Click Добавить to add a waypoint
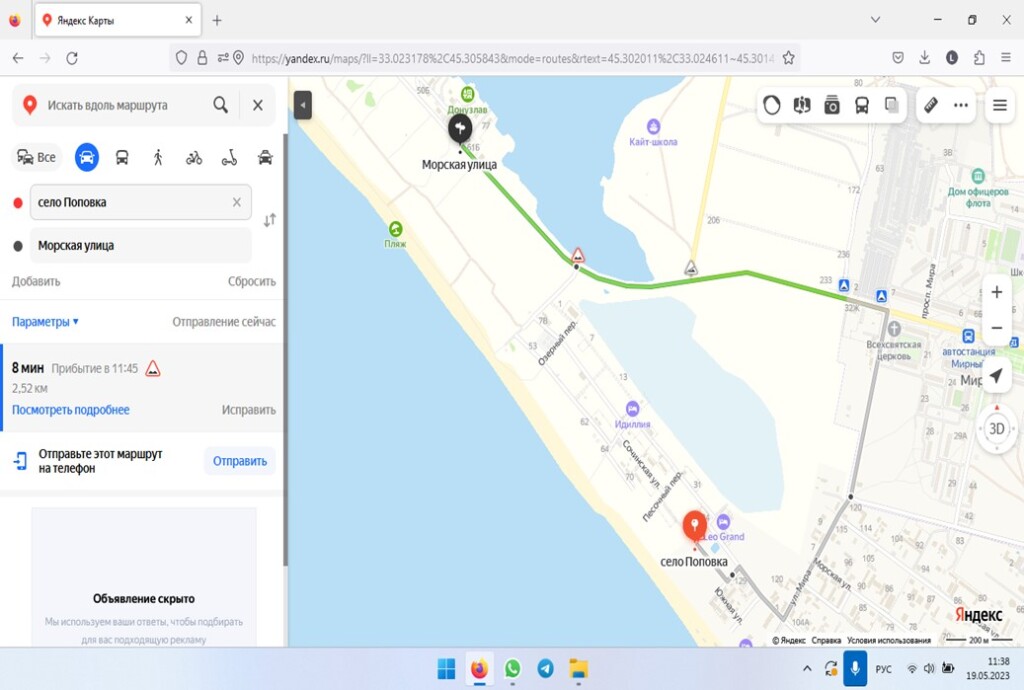 click(36, 281)
